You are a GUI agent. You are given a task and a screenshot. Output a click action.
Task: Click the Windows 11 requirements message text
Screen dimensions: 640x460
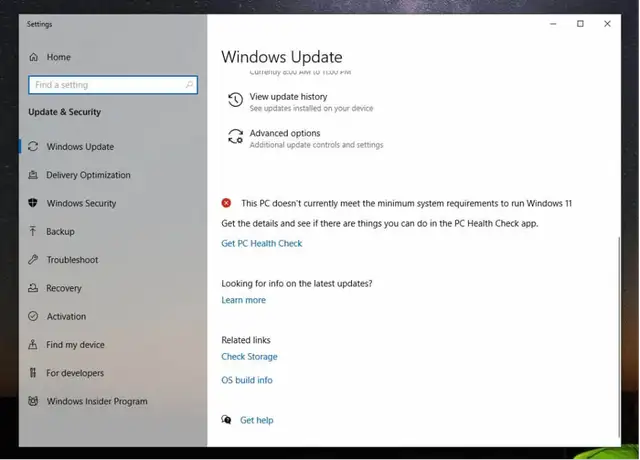click(407, 203)
